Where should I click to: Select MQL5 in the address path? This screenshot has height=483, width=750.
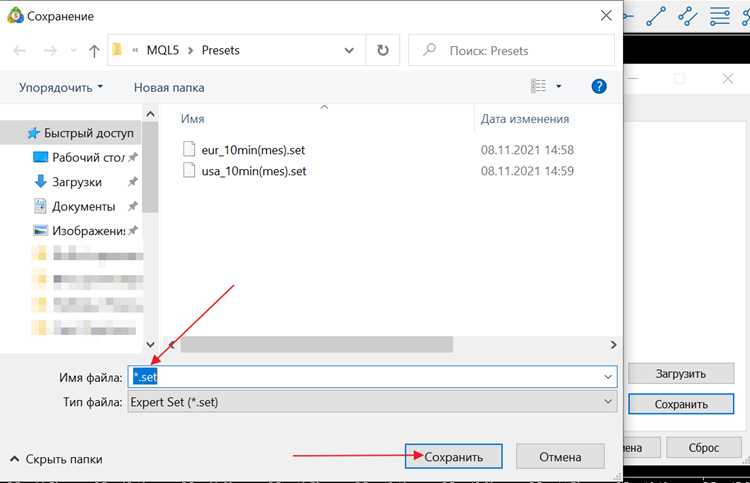163,50
